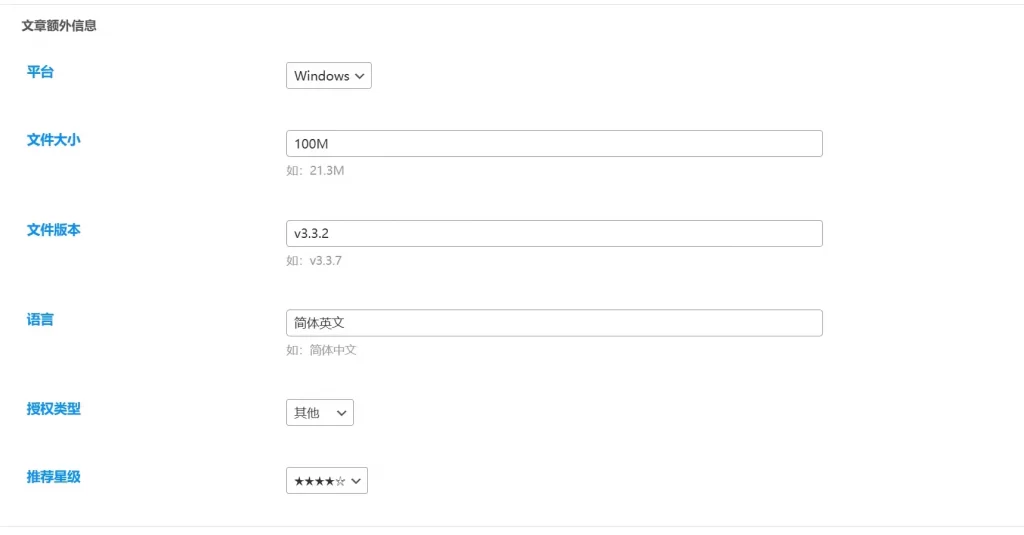Click the 语言 label
Image resolution: width=1024 pixels, height=535 pixels.
(40, 320)
